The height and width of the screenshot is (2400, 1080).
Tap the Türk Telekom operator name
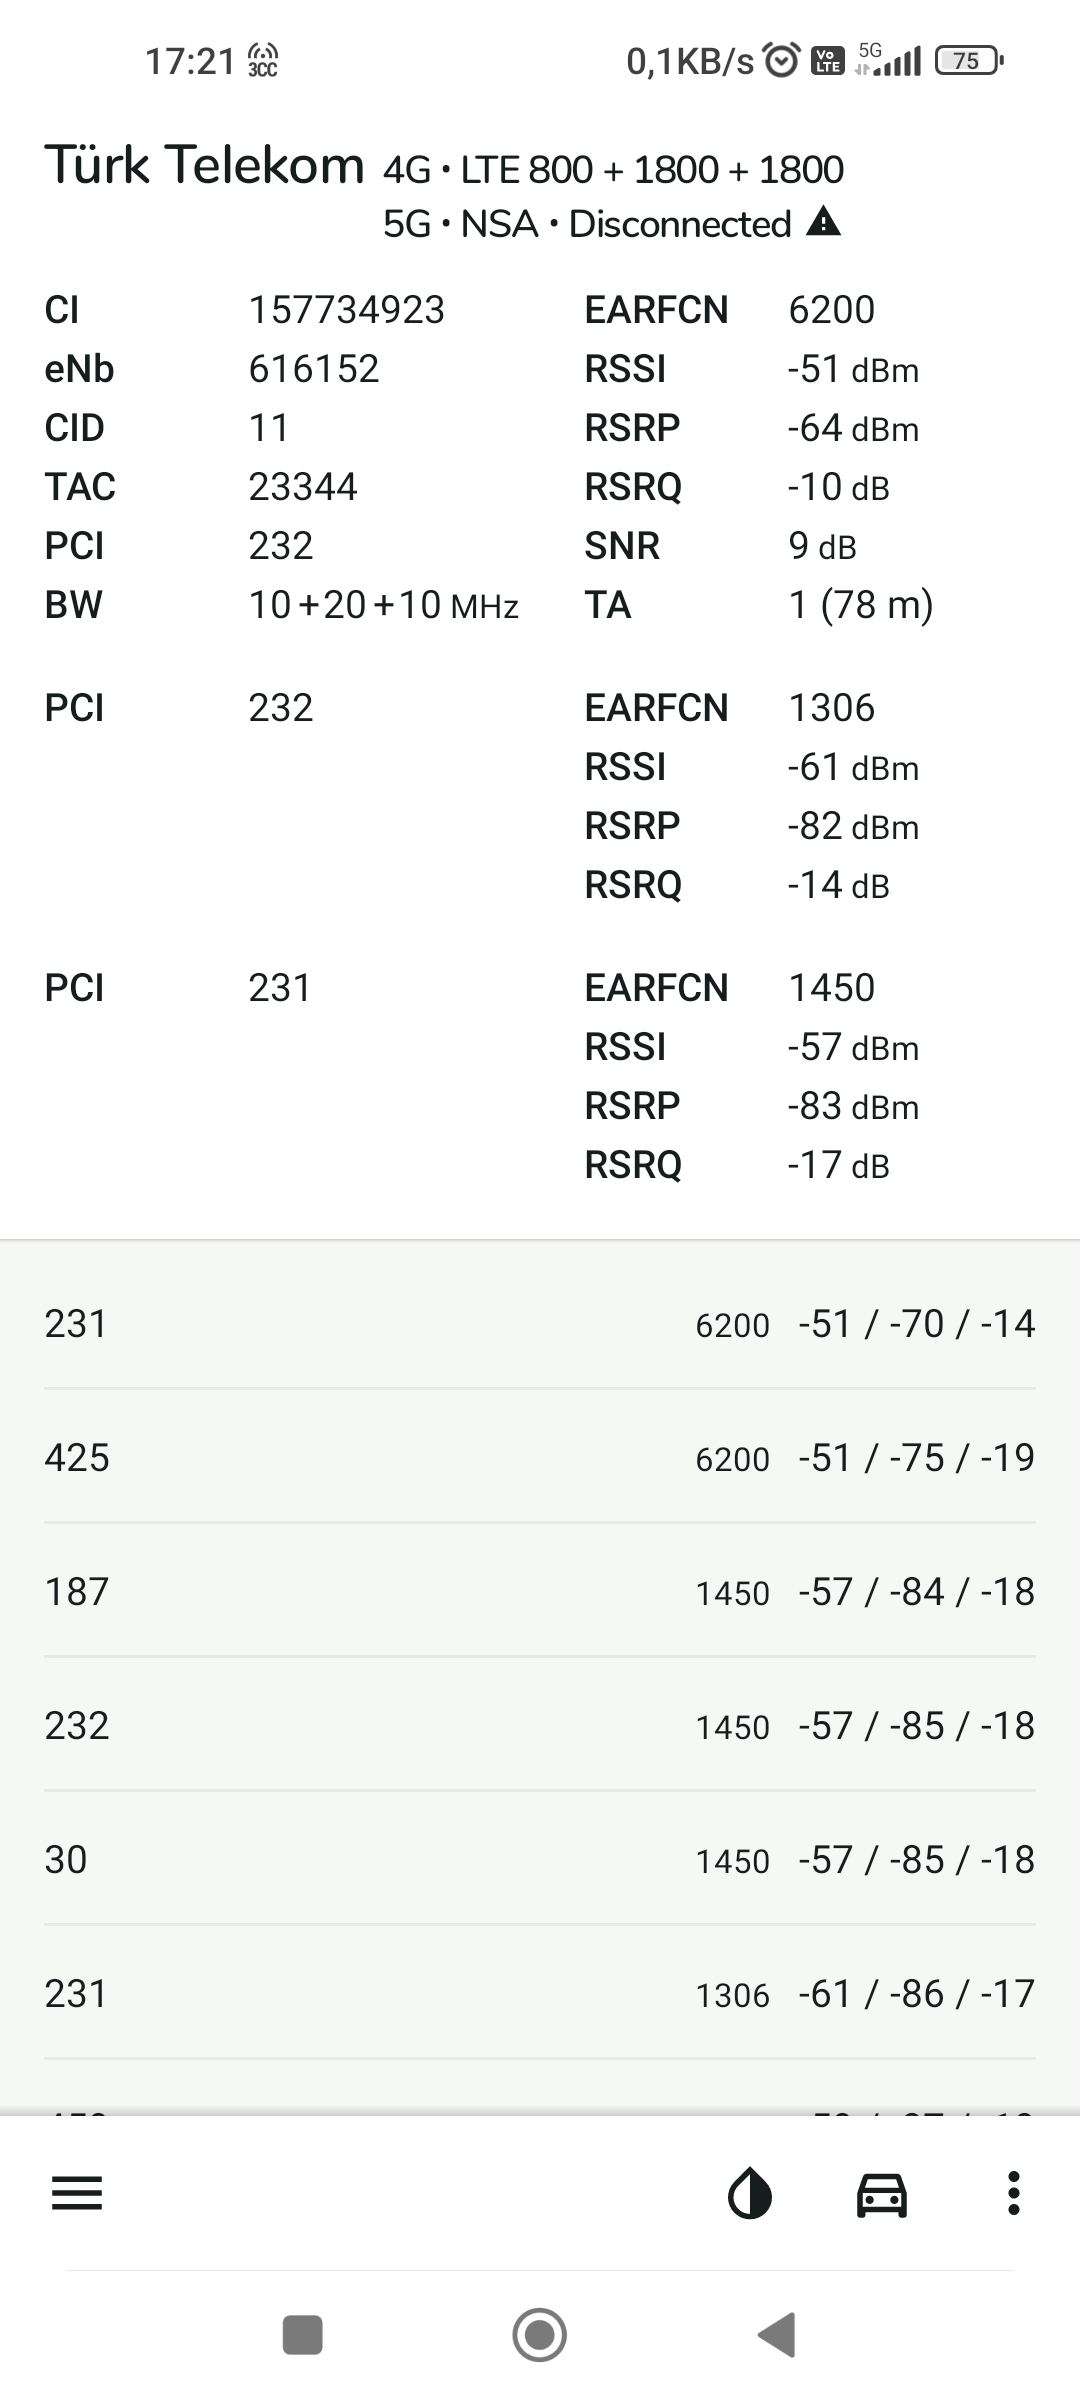pyautogui.click(x=205, y=165)
